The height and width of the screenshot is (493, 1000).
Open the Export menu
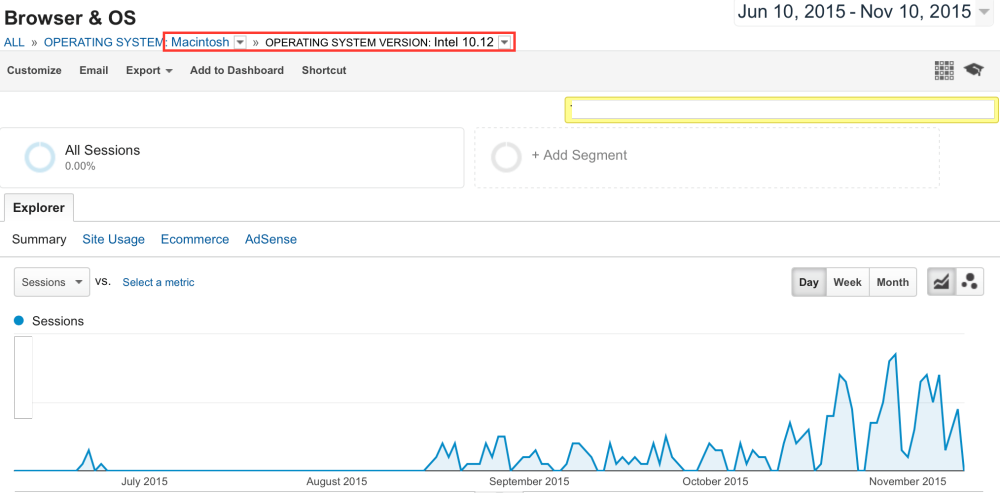(x=149, y=71)
